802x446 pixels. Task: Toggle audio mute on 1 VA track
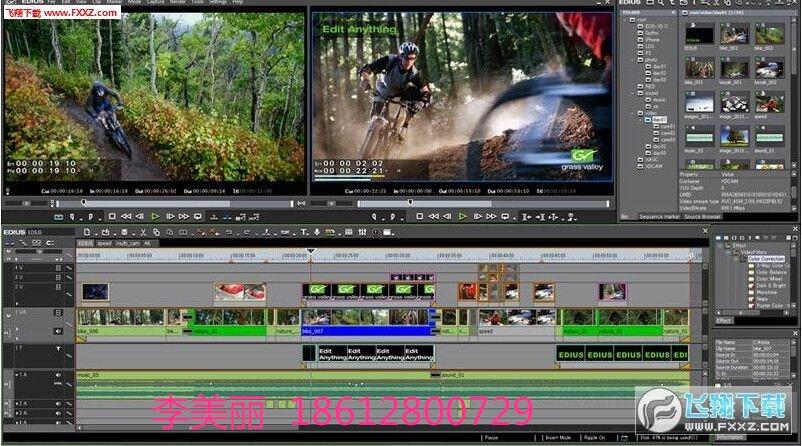tap(57, 330)
